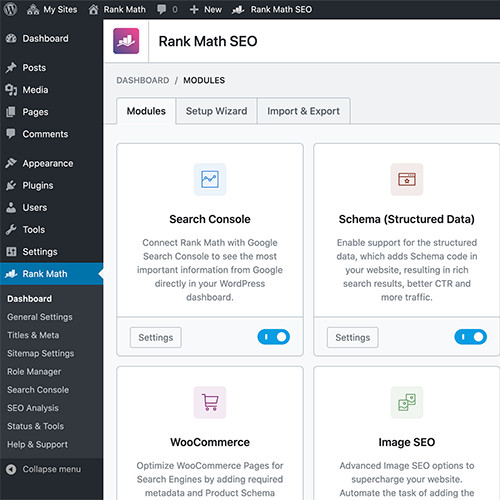Click the WooCommerce cart icon

210,402
